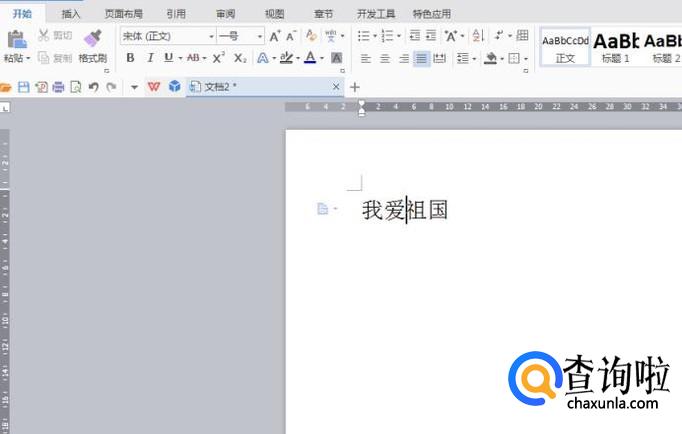Click the superscript X² icon

218,58
